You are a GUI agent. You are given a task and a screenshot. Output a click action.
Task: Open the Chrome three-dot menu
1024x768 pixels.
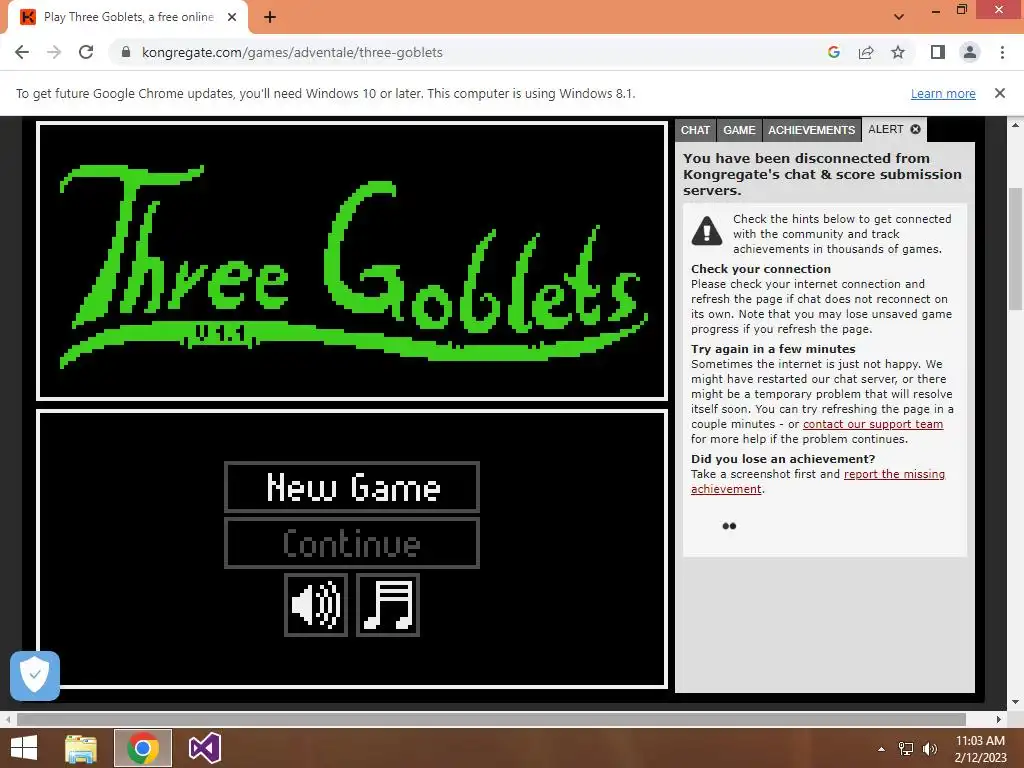point(1002,52)
